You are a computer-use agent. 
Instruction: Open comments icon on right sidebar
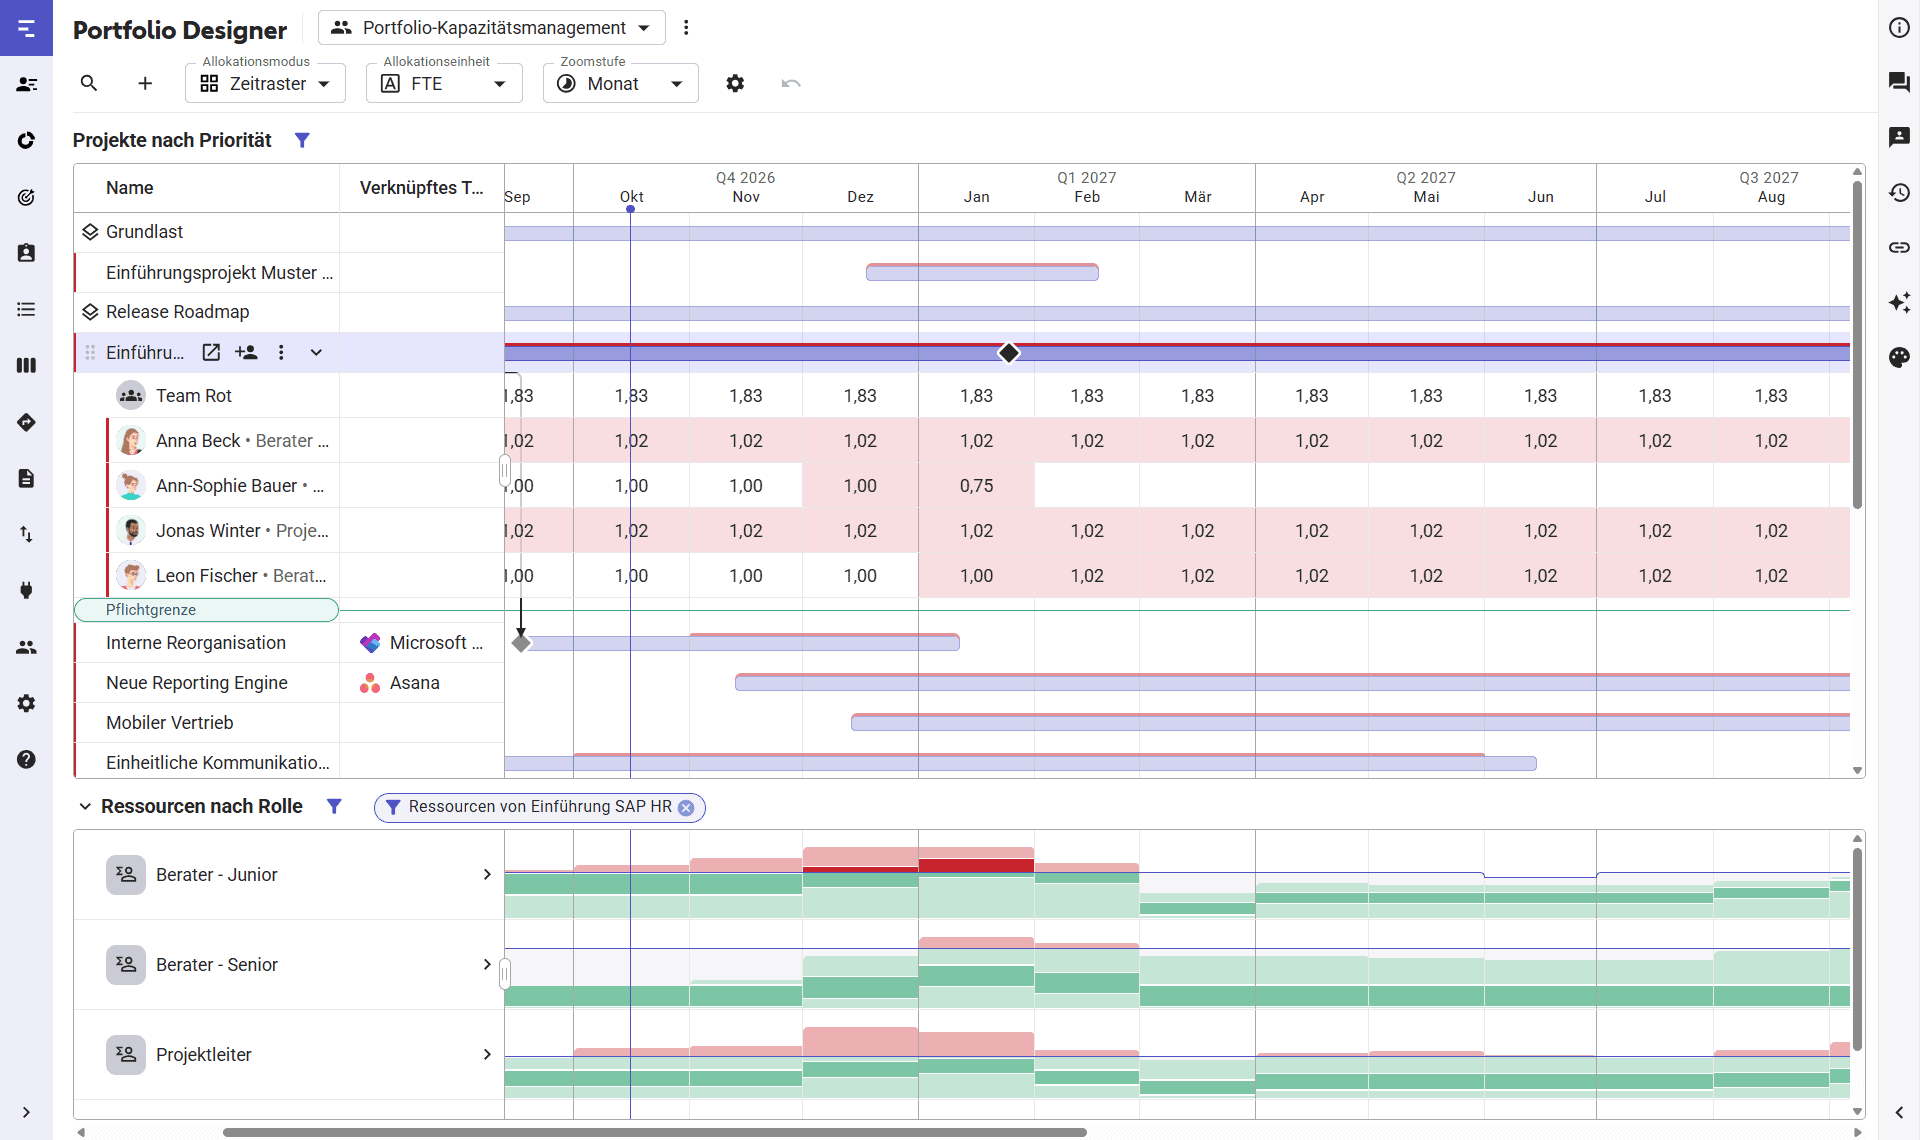click(x=1899, y=82)
